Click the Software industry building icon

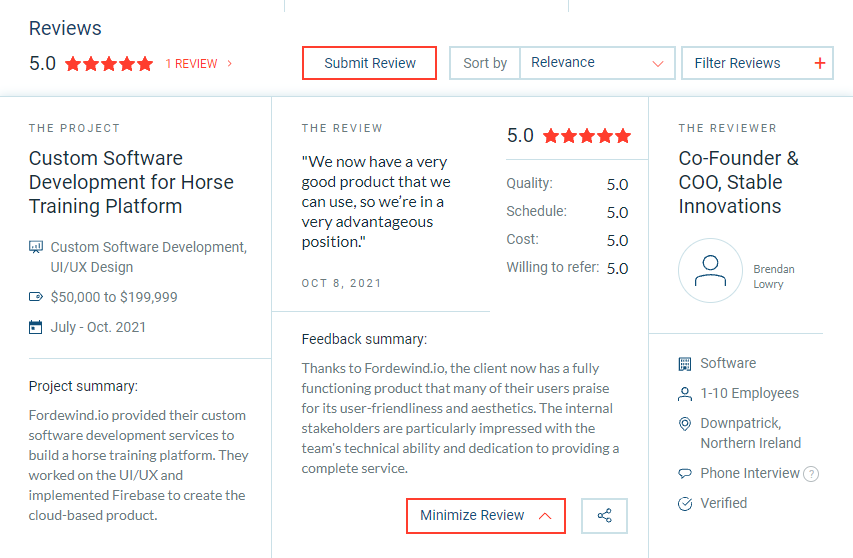pos(685,364)
